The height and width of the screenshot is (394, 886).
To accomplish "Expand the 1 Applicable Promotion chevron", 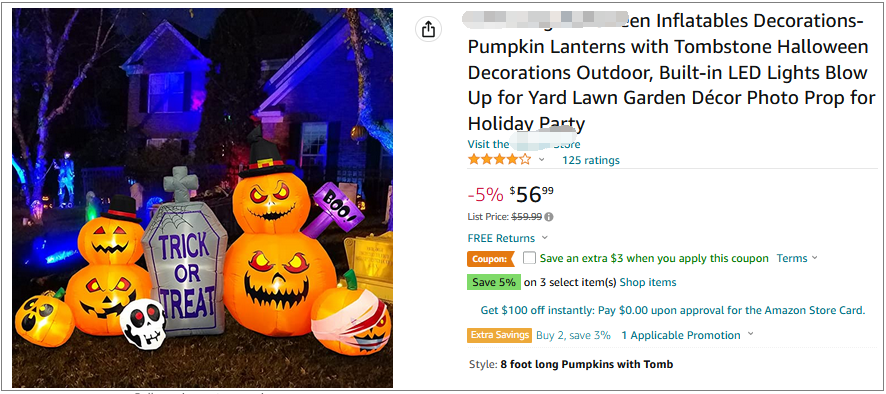I will point(750,334).
